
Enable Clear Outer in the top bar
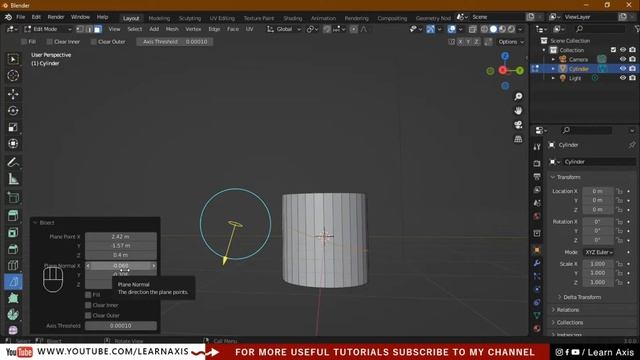[x=93, y=42]
